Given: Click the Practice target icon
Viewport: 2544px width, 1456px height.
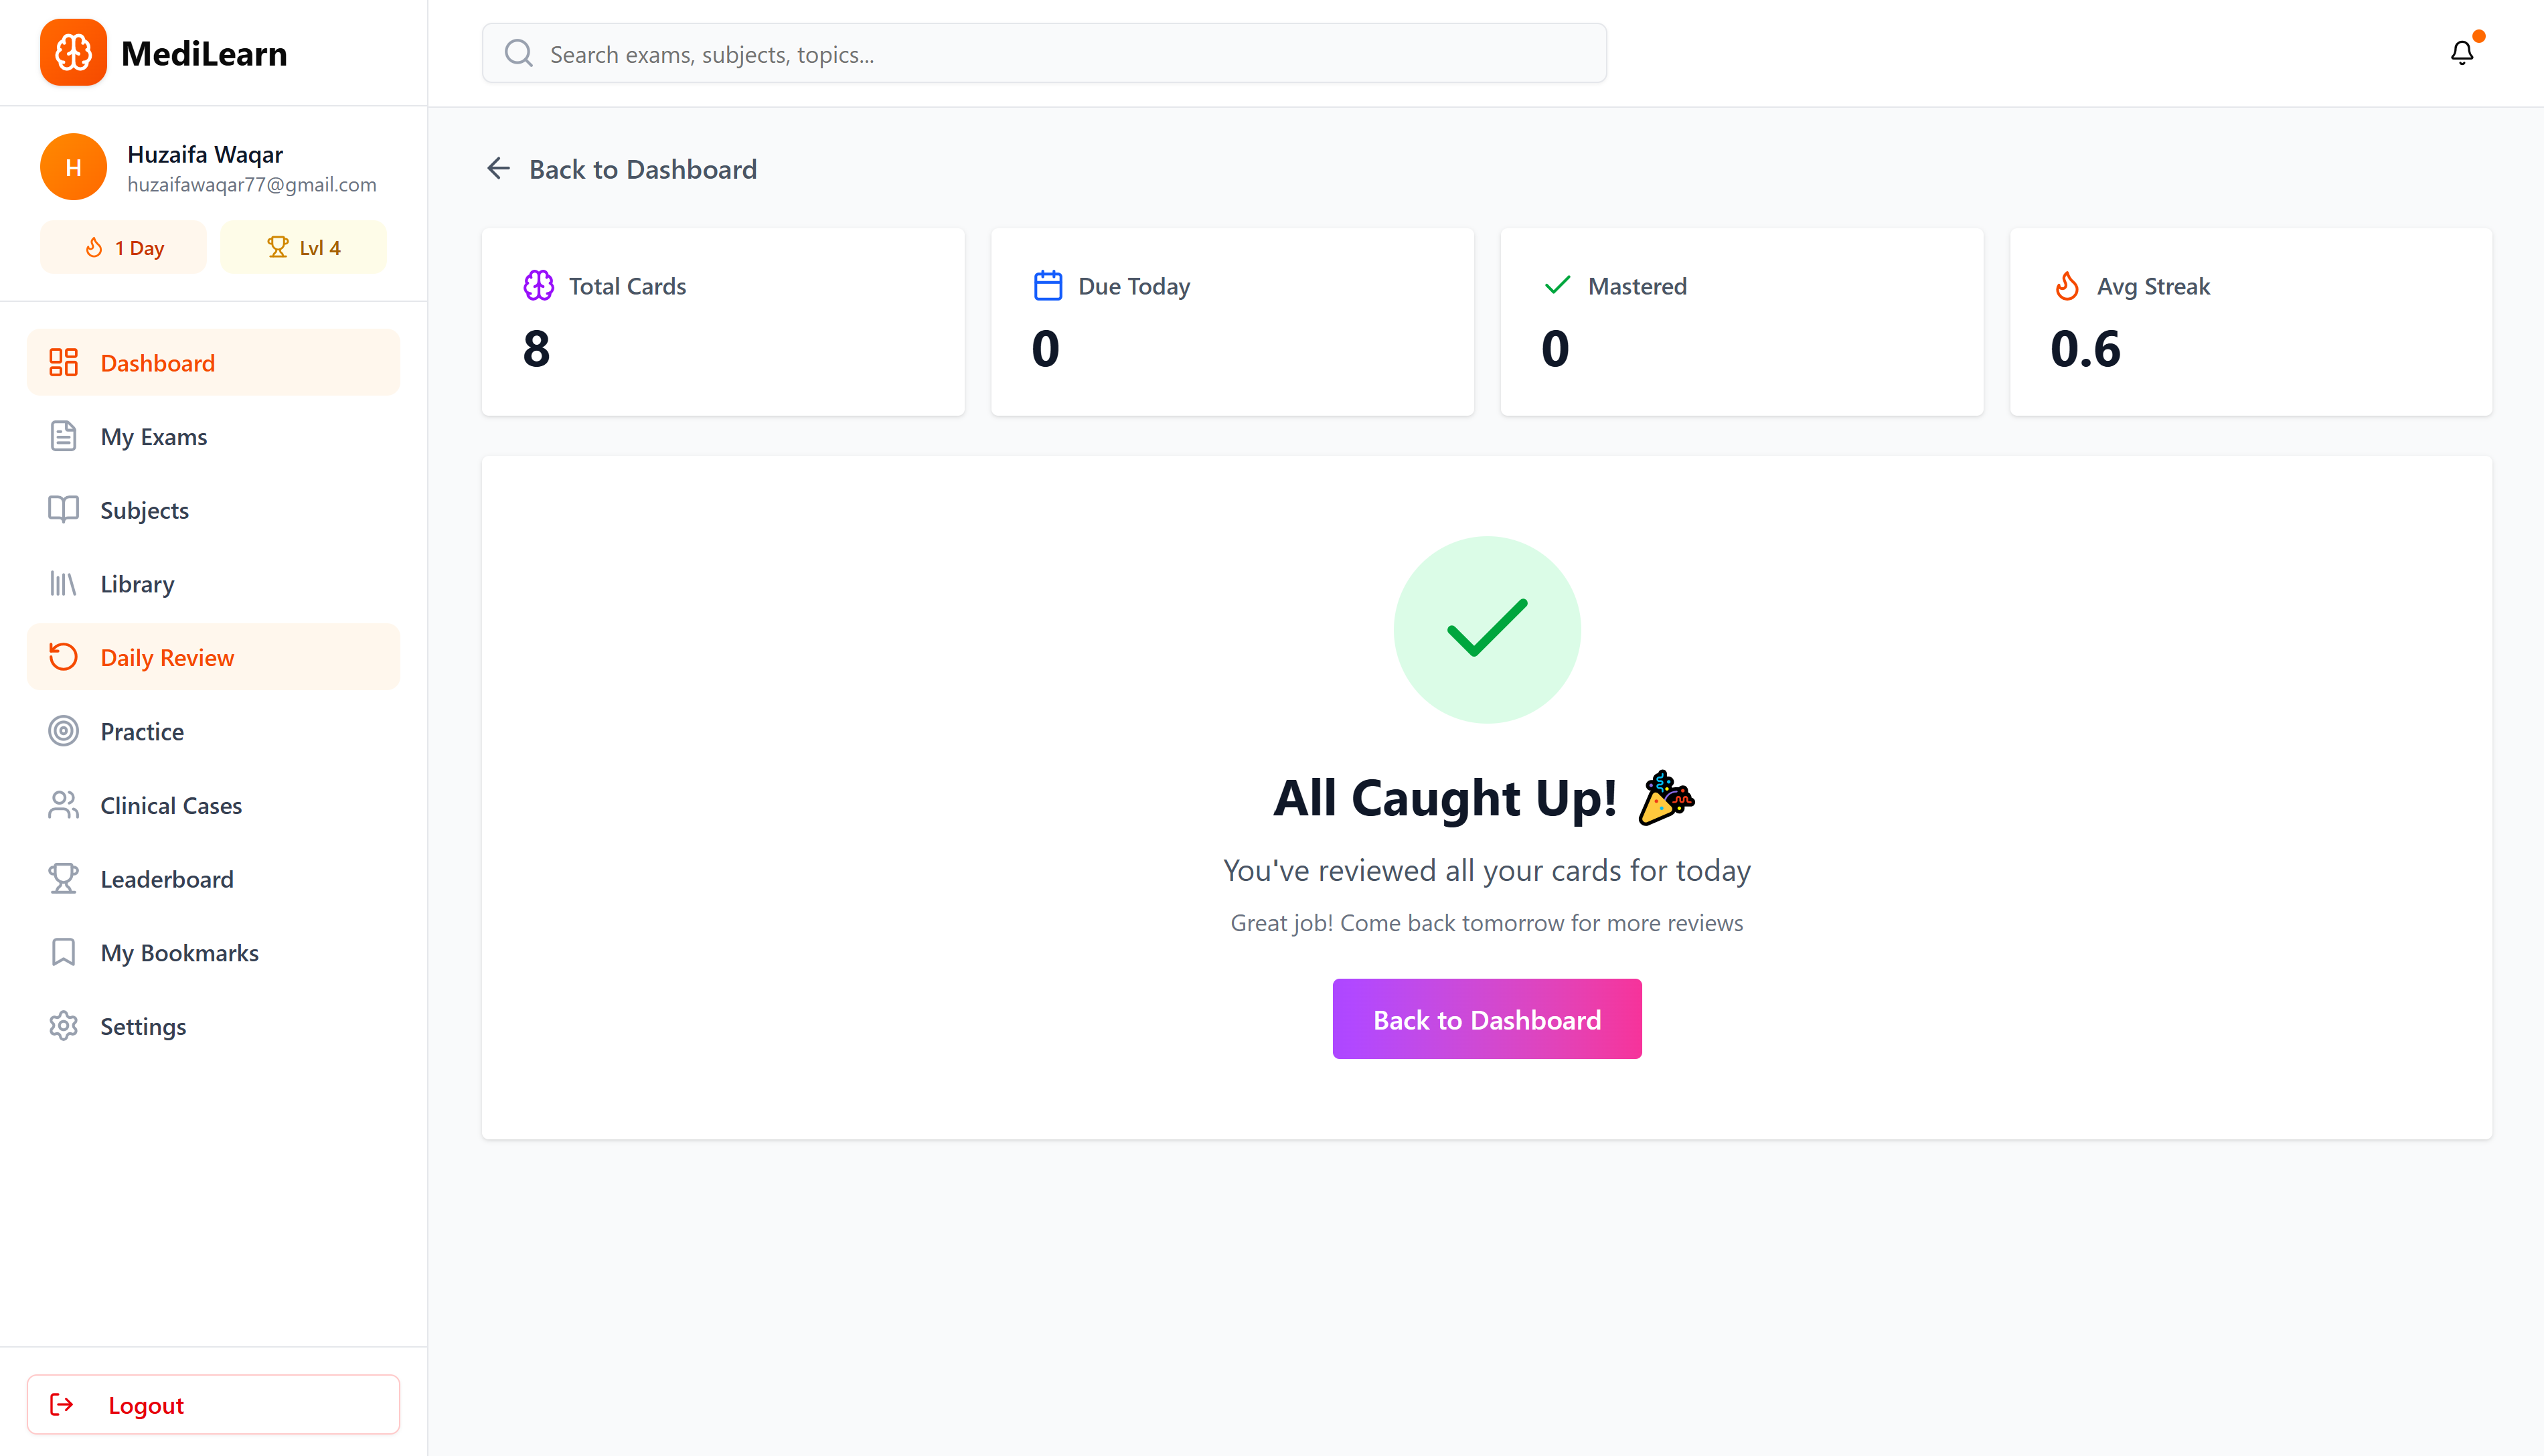Looking at the screenshot, I should click(x=63, y=731).
